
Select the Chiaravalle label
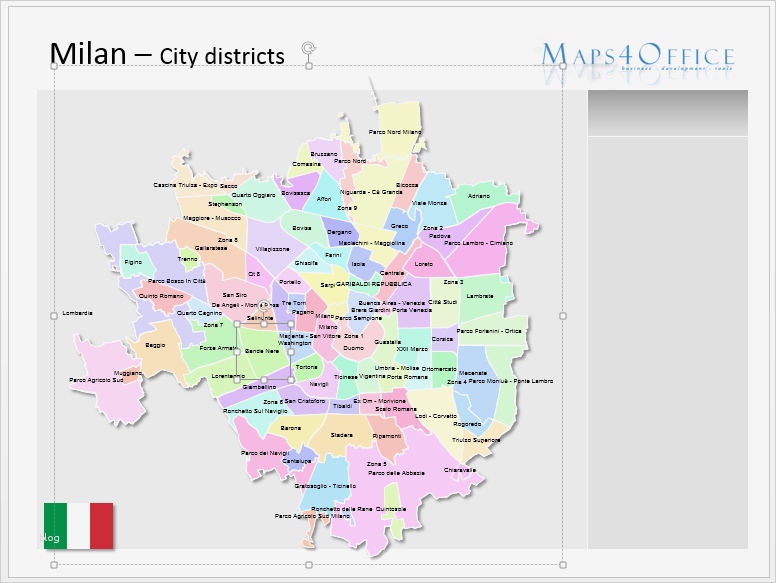pos(460,470)
